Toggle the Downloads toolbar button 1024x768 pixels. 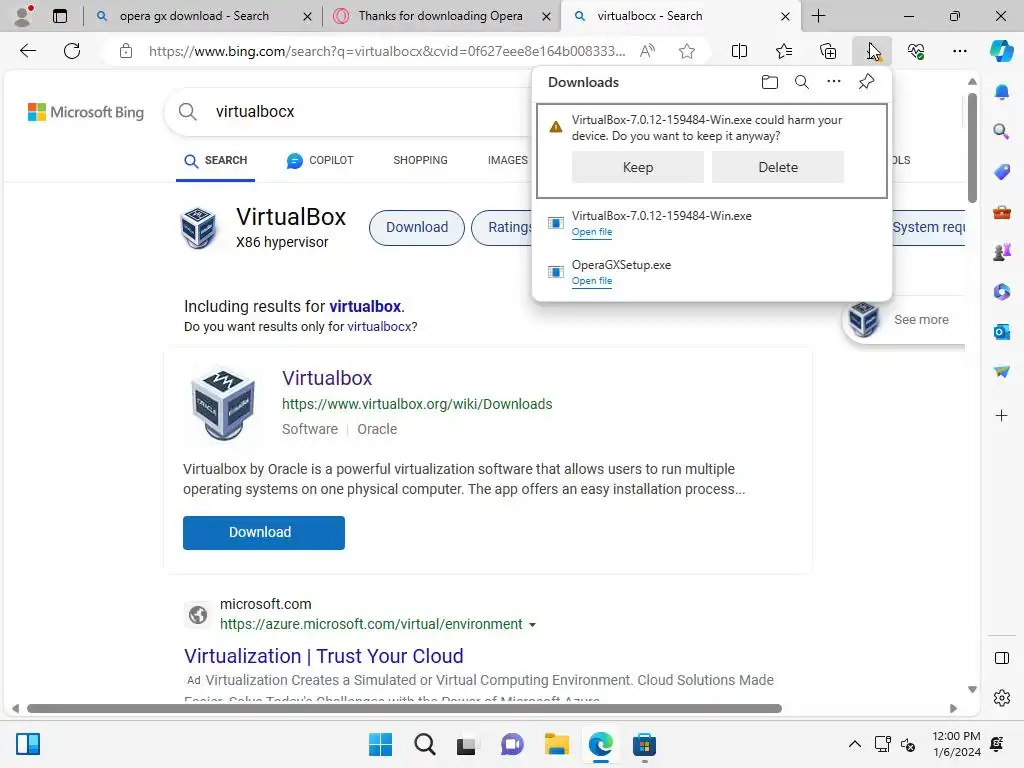(872, 51)
